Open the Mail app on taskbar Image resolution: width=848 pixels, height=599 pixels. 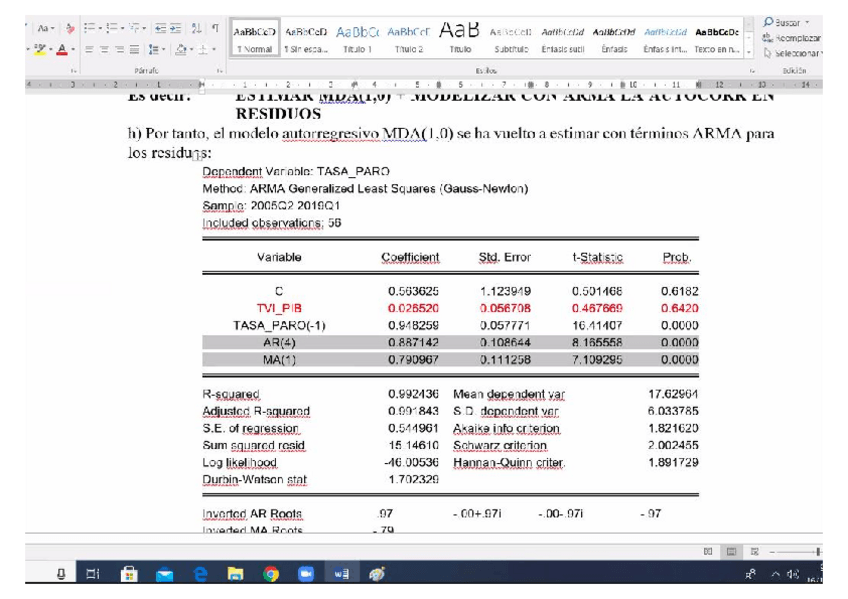(x=164, y=574)
